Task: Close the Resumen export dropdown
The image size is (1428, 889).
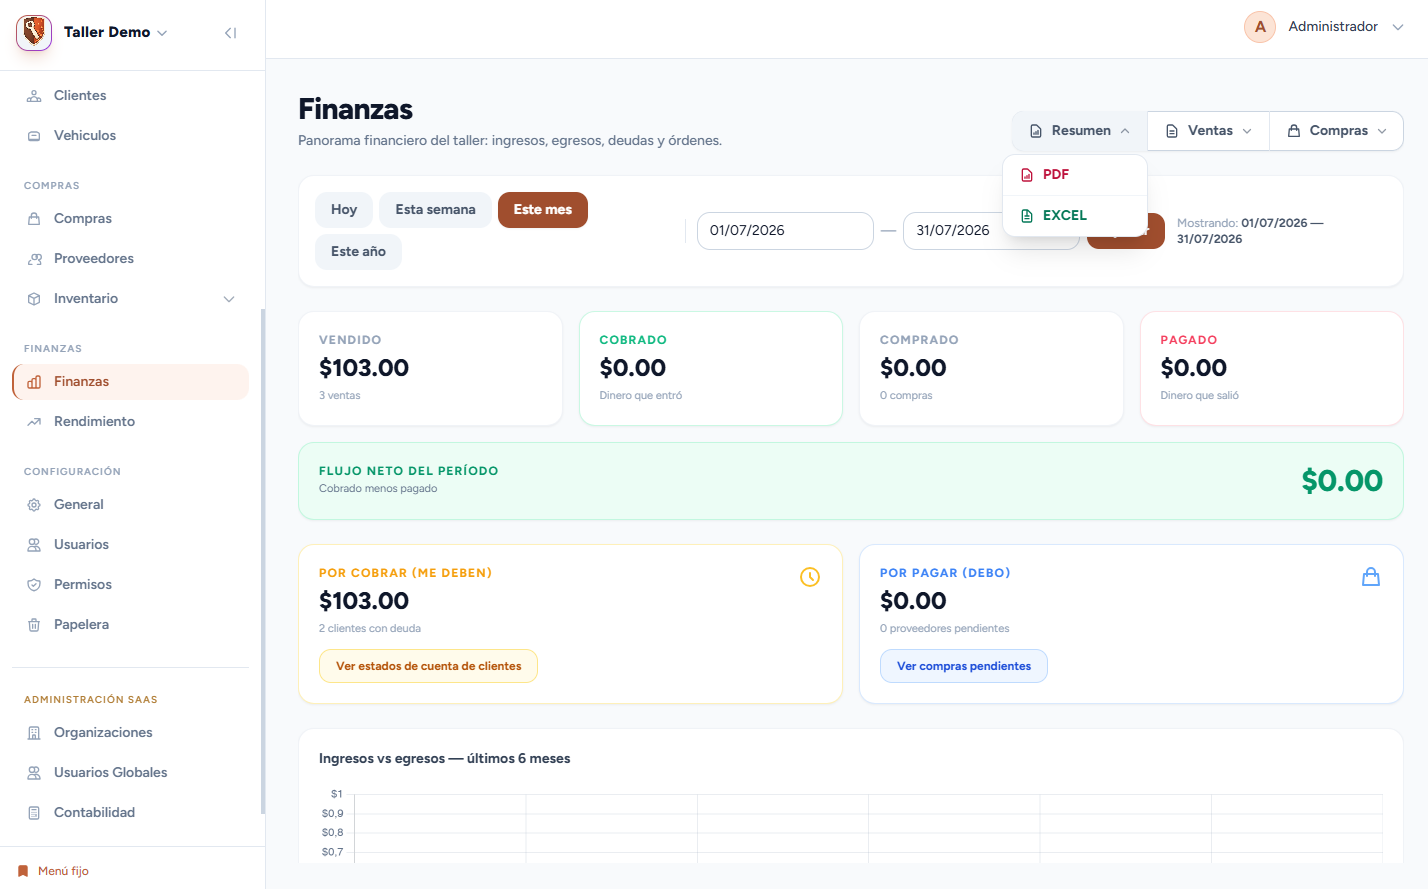Action: tap(1080, 131)
